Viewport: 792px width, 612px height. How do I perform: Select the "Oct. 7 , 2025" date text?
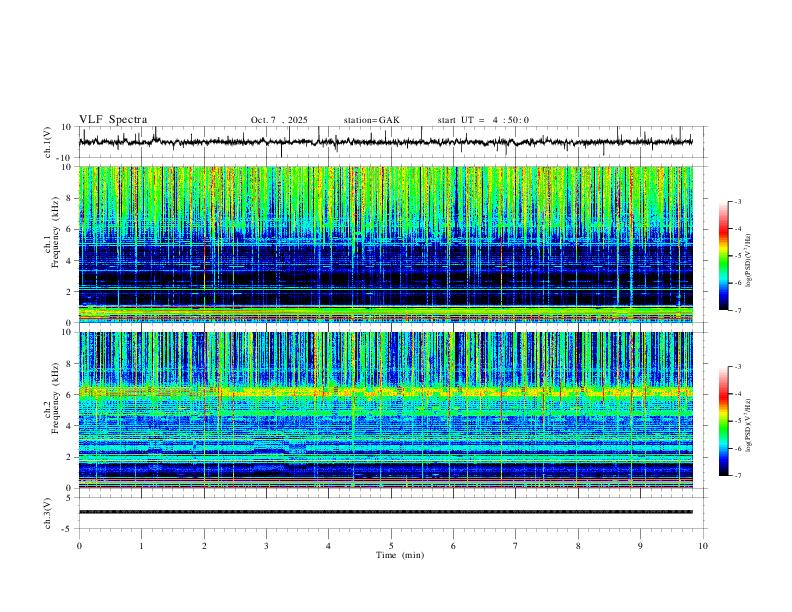[279, 120]
